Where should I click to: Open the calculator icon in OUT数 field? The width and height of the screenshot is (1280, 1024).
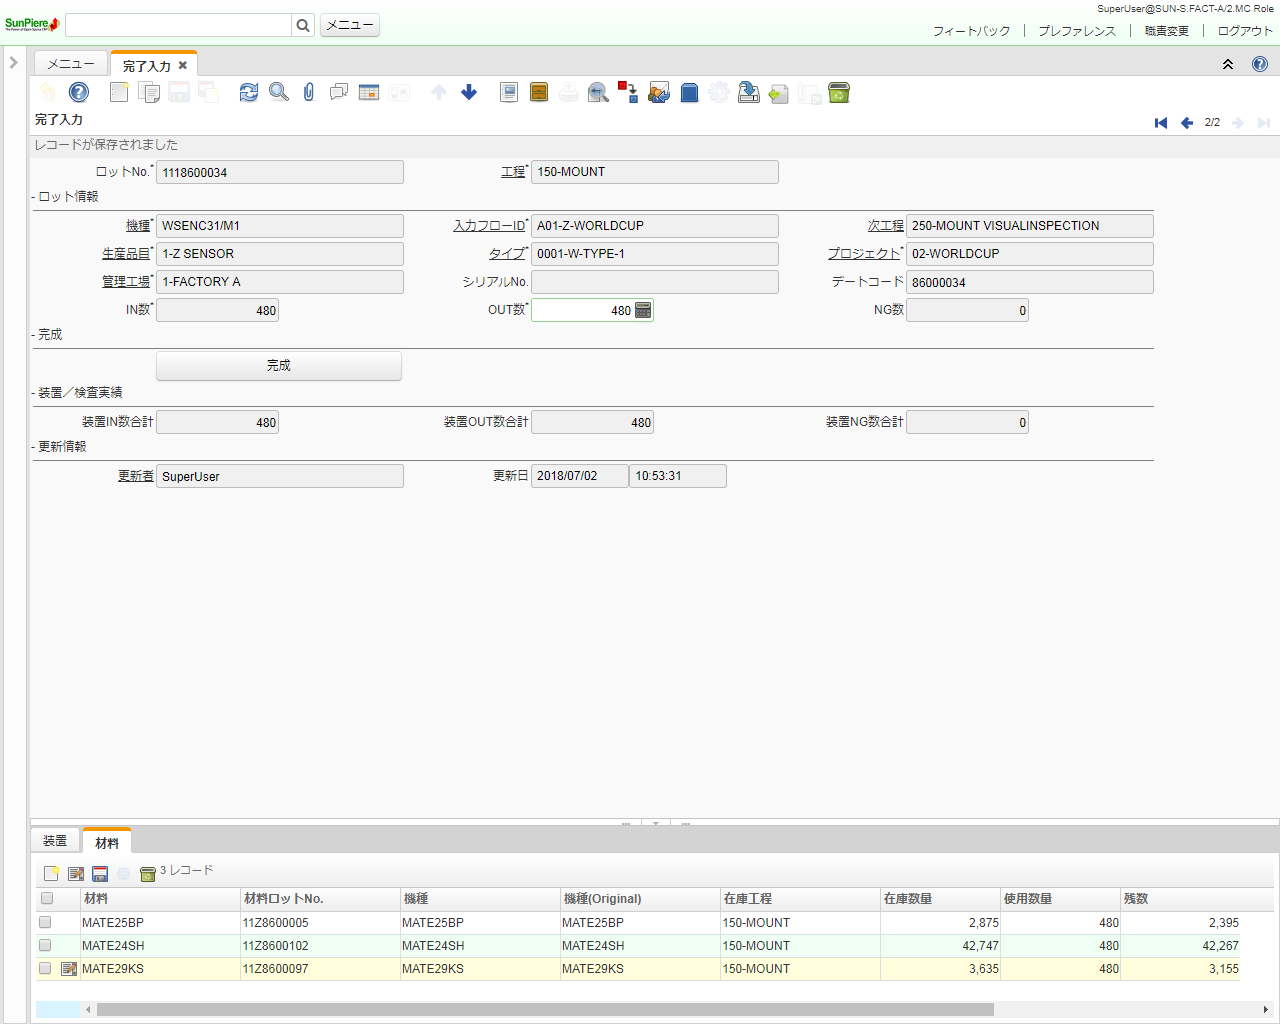(646, 310)
